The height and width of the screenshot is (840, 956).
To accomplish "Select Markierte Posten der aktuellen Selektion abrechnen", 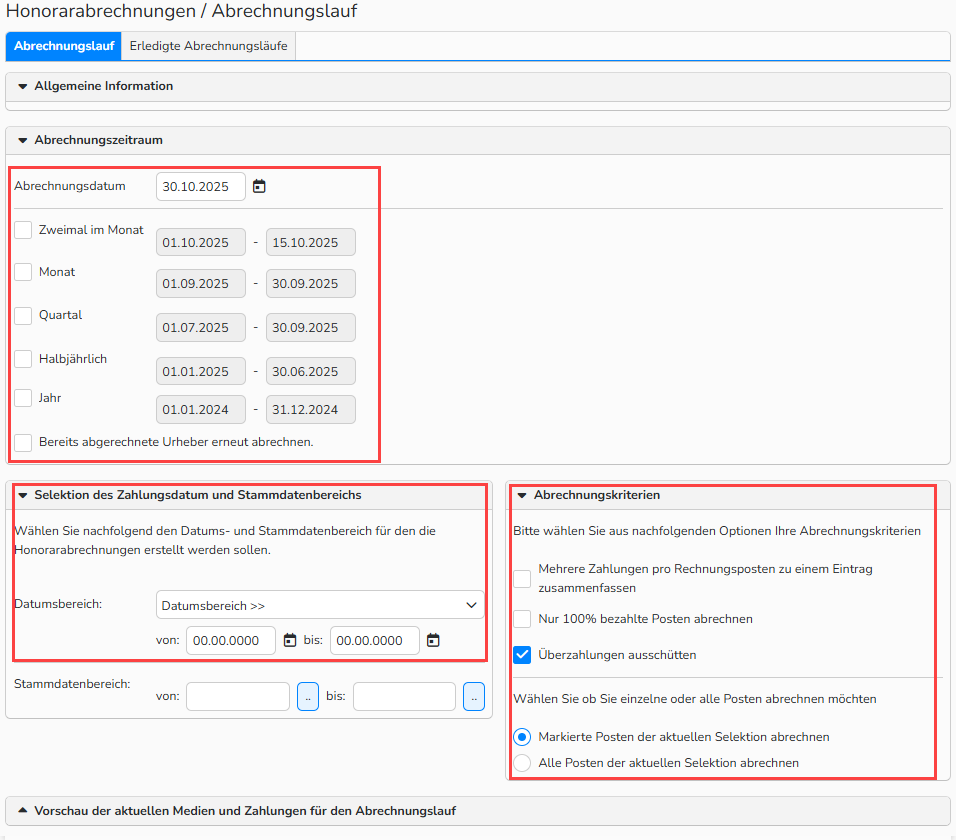I will (x=522, y=737).
